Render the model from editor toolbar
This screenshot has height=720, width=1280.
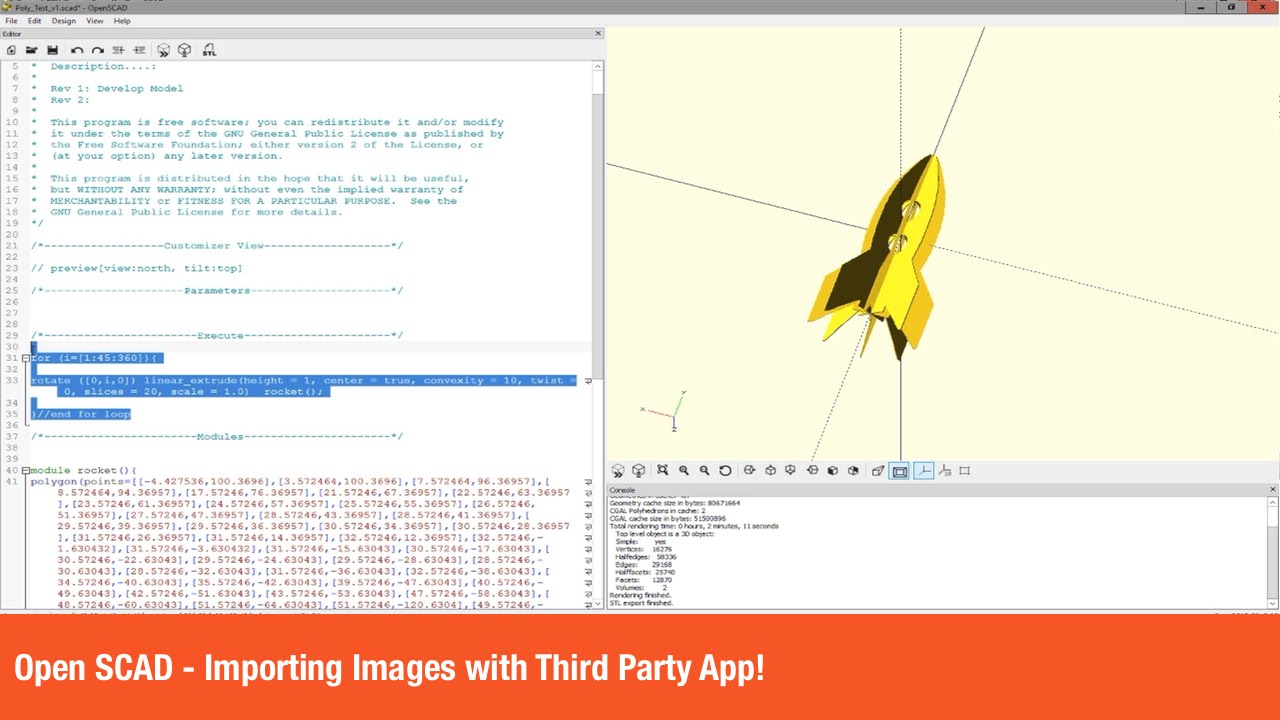point(184,50)
